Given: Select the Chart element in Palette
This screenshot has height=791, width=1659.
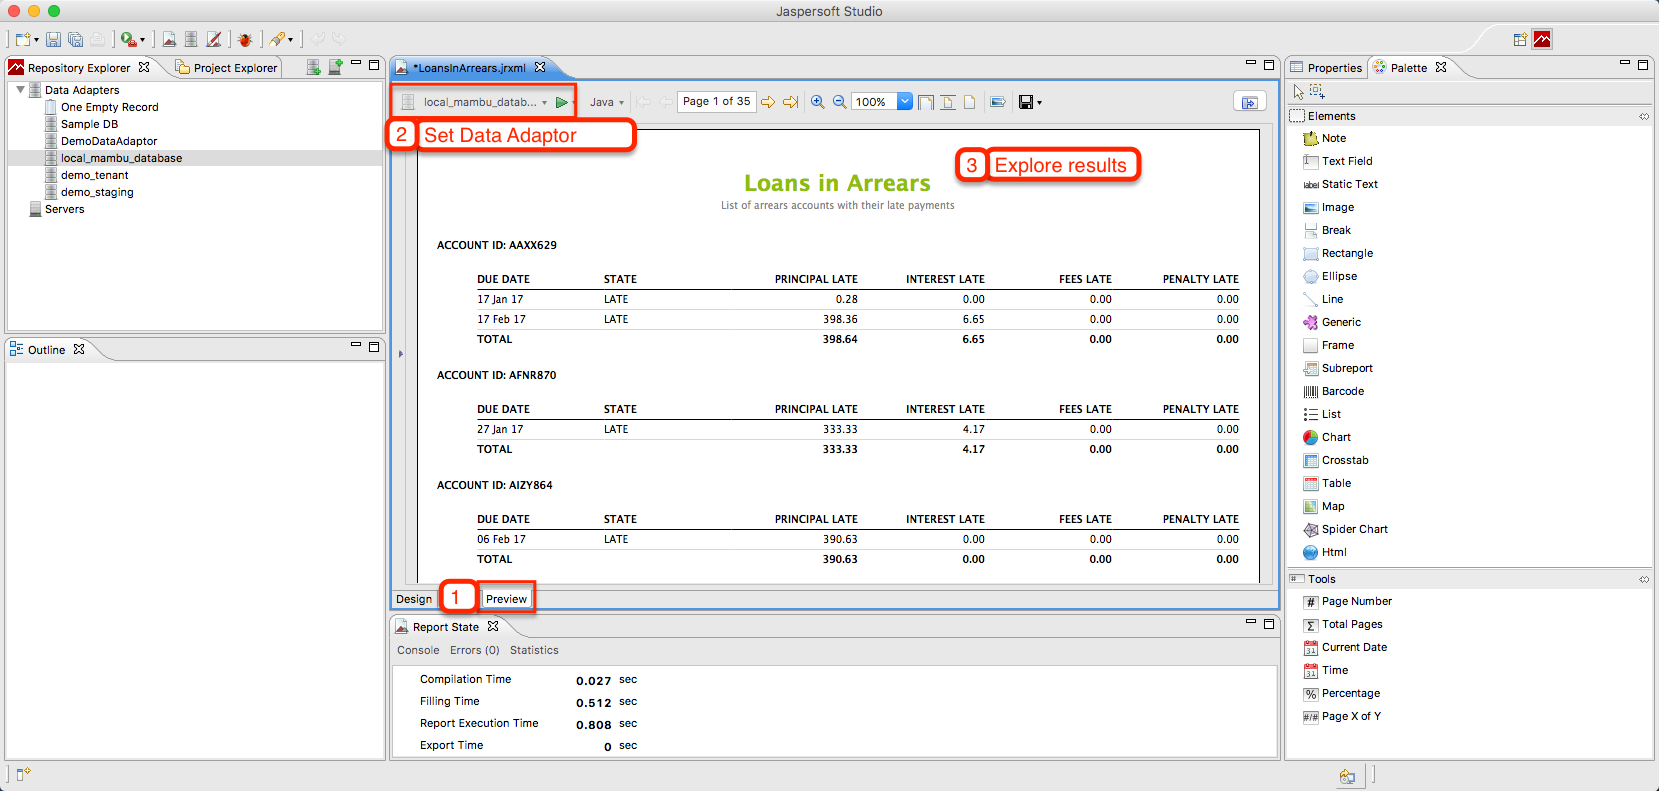Looking at the screenshot, I should (x=1335, y=437).
